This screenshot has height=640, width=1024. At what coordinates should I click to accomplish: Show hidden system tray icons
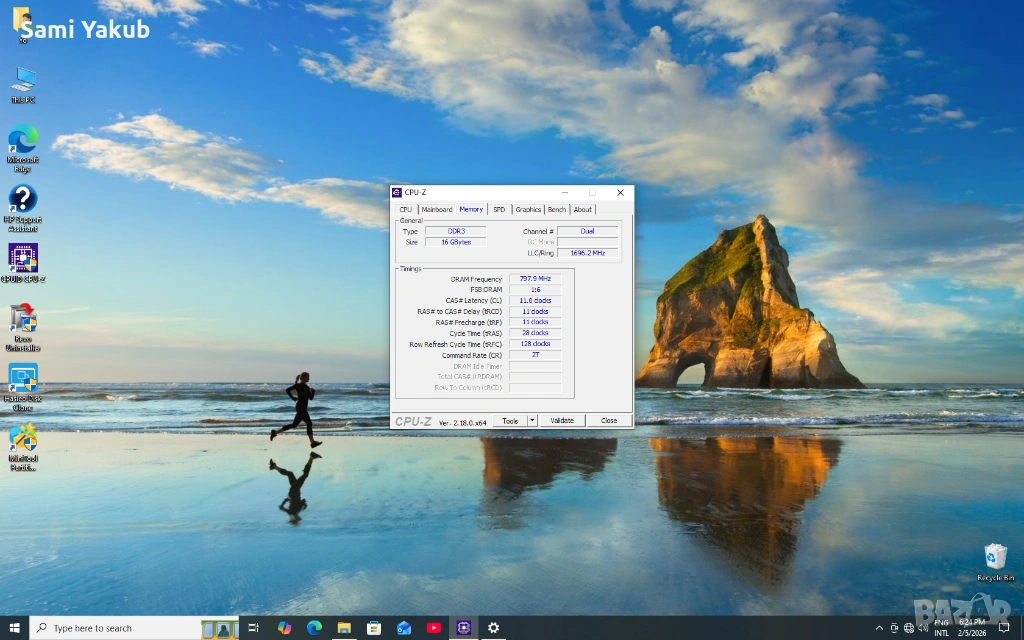click(x=879, y=628)
